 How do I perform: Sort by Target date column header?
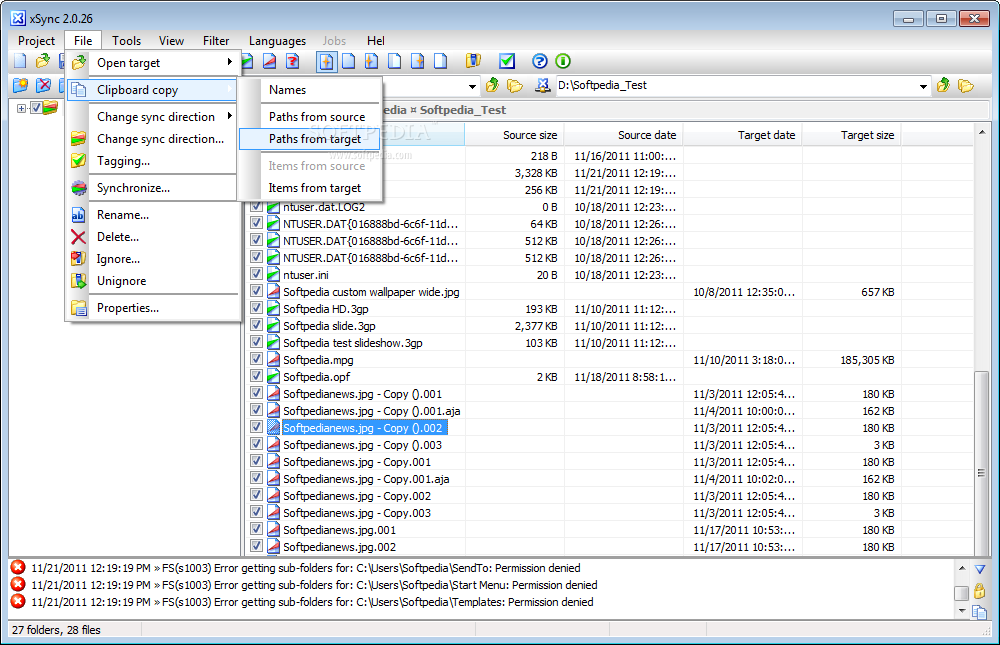point(743,135)
